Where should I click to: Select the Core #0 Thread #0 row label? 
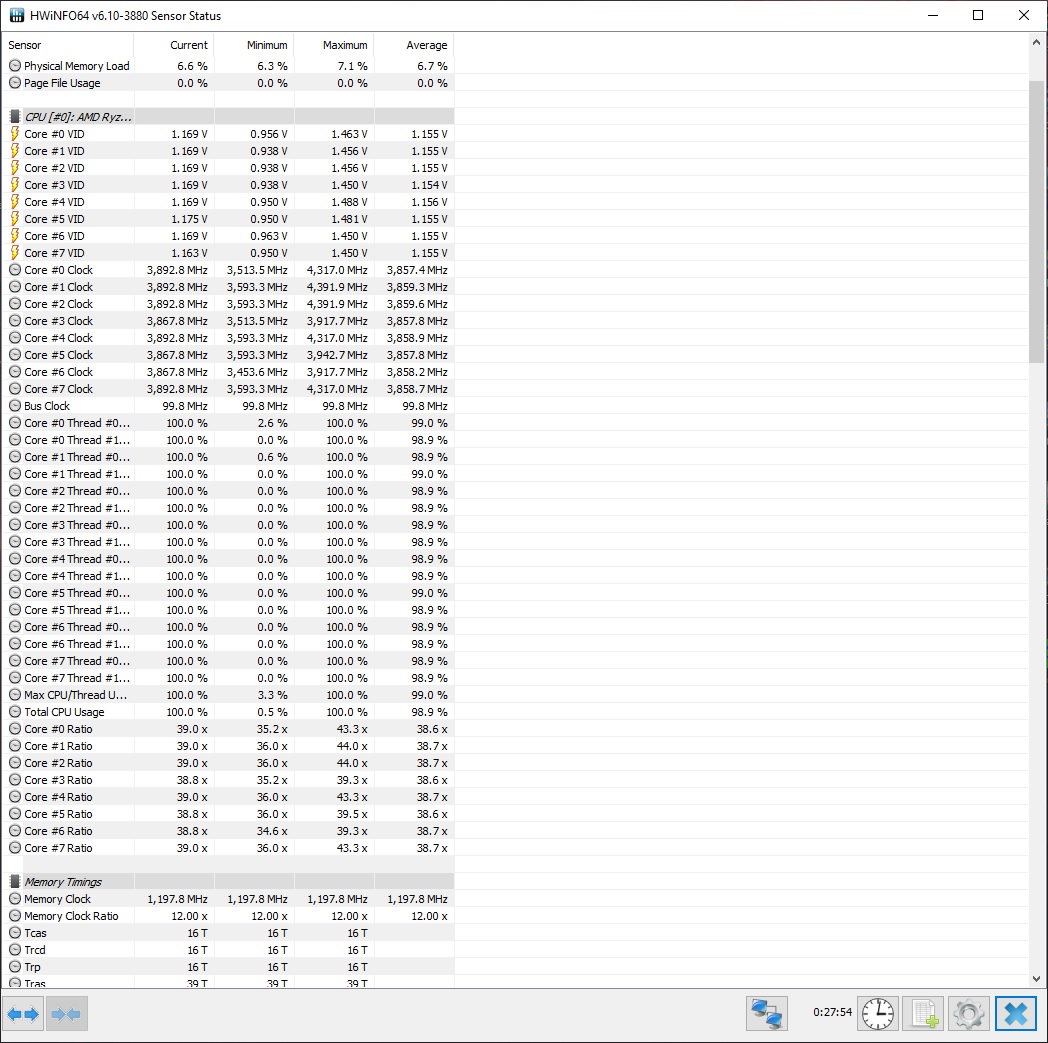point(77,423)
